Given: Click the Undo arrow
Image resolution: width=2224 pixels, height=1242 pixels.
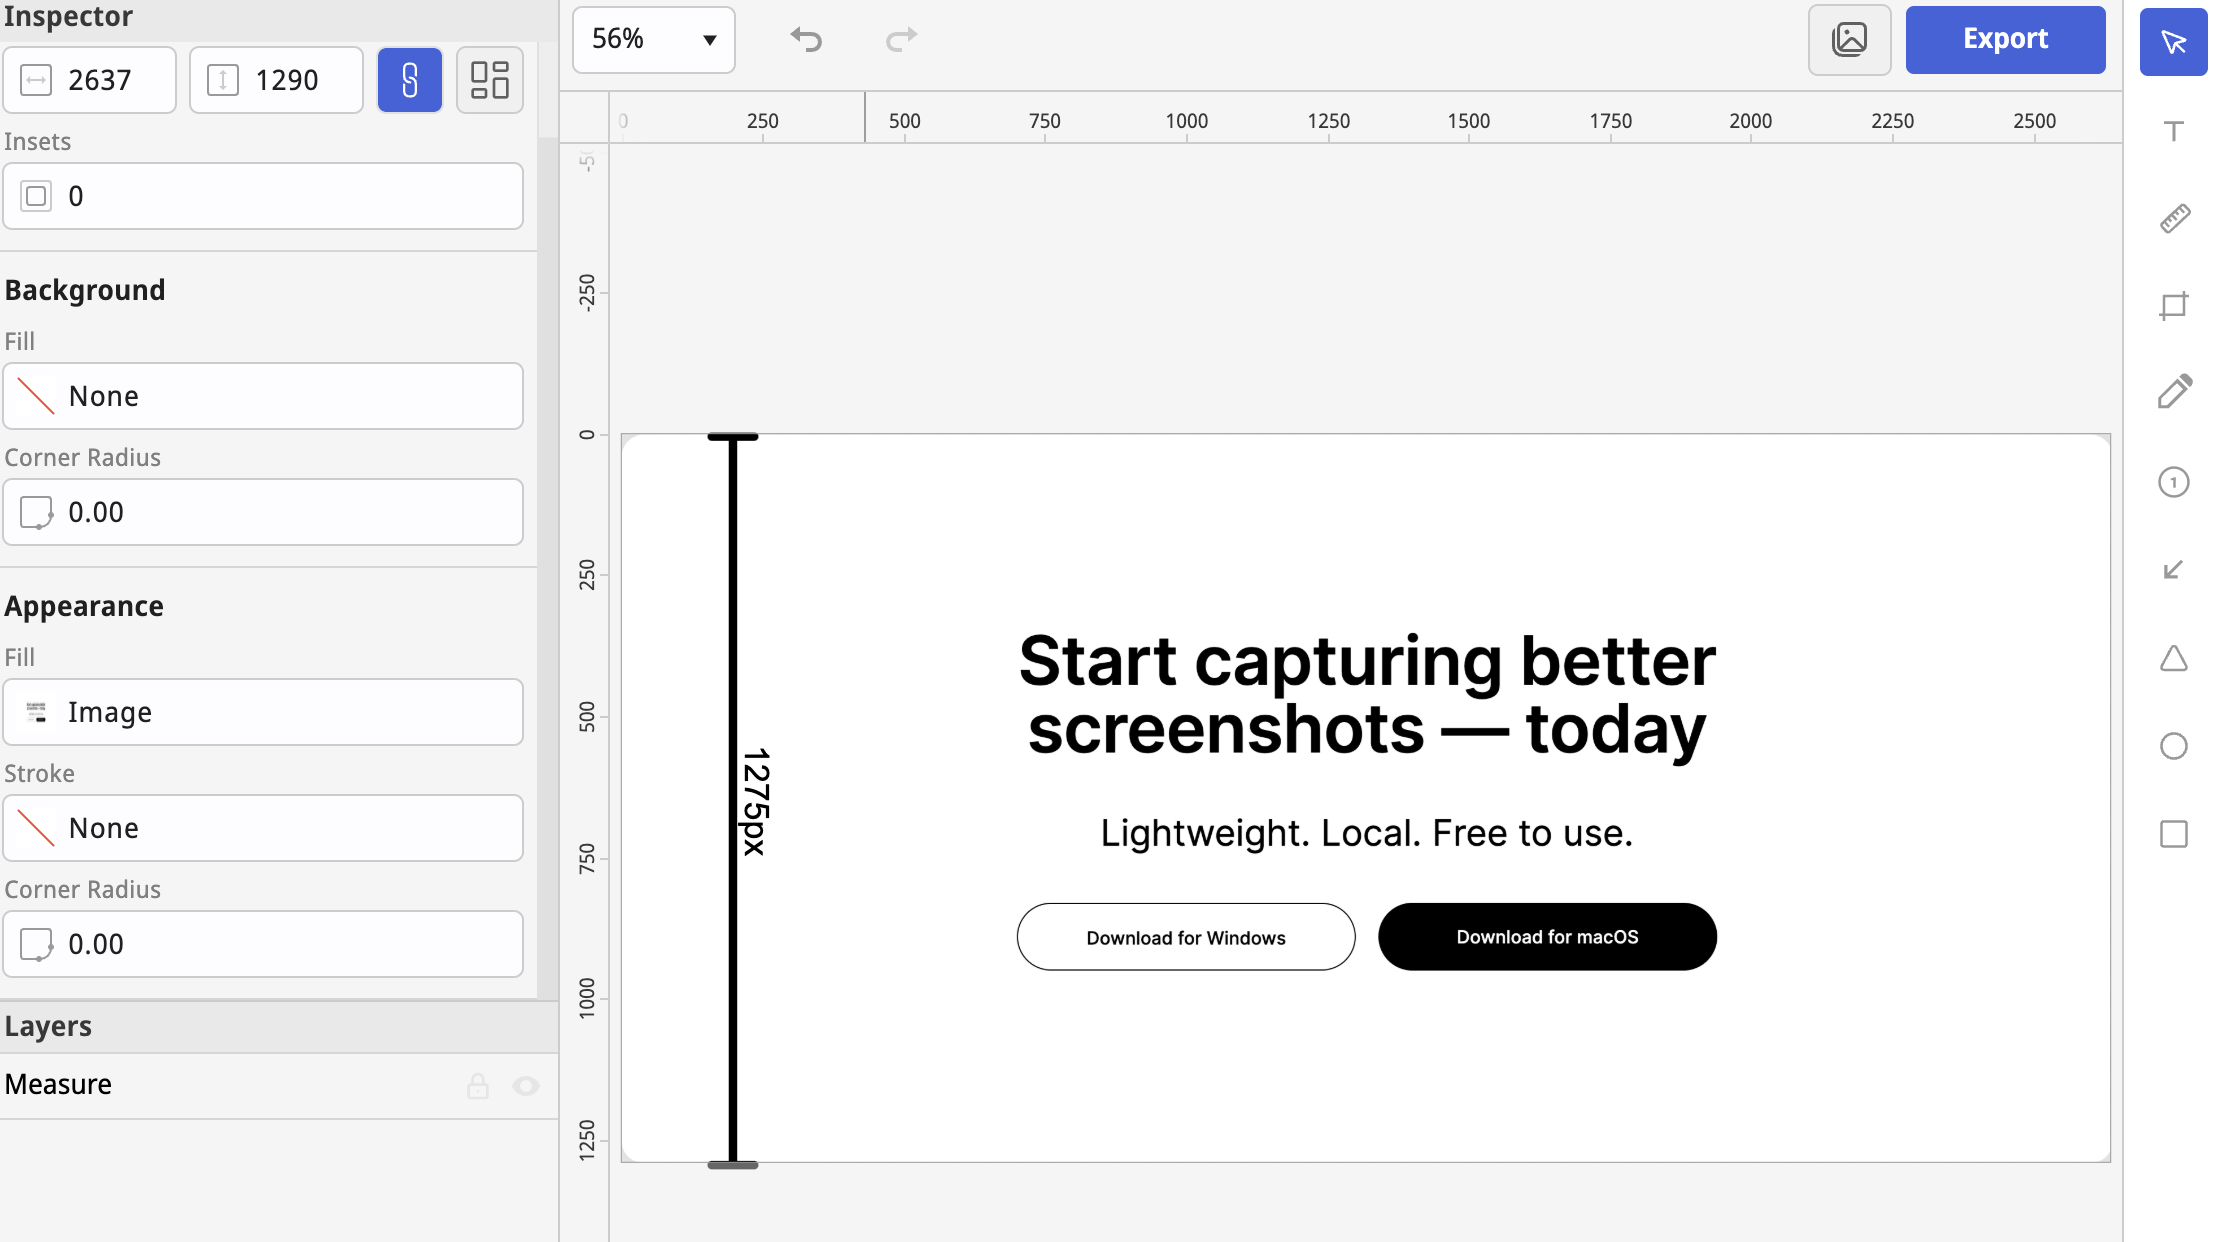Looking at the screenshot, I should point(806,40).
